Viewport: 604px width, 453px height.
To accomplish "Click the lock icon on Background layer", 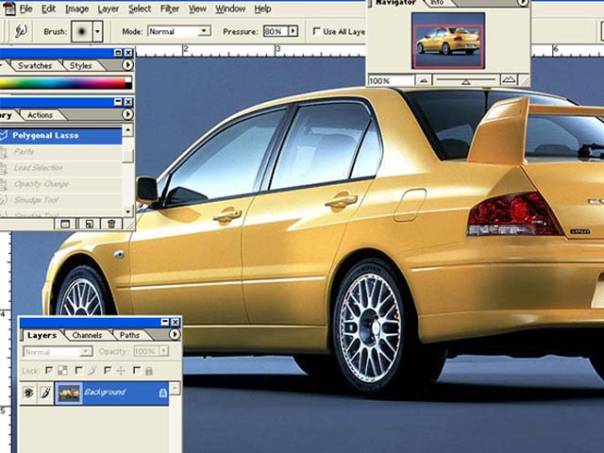I will (x=162, y=393).
